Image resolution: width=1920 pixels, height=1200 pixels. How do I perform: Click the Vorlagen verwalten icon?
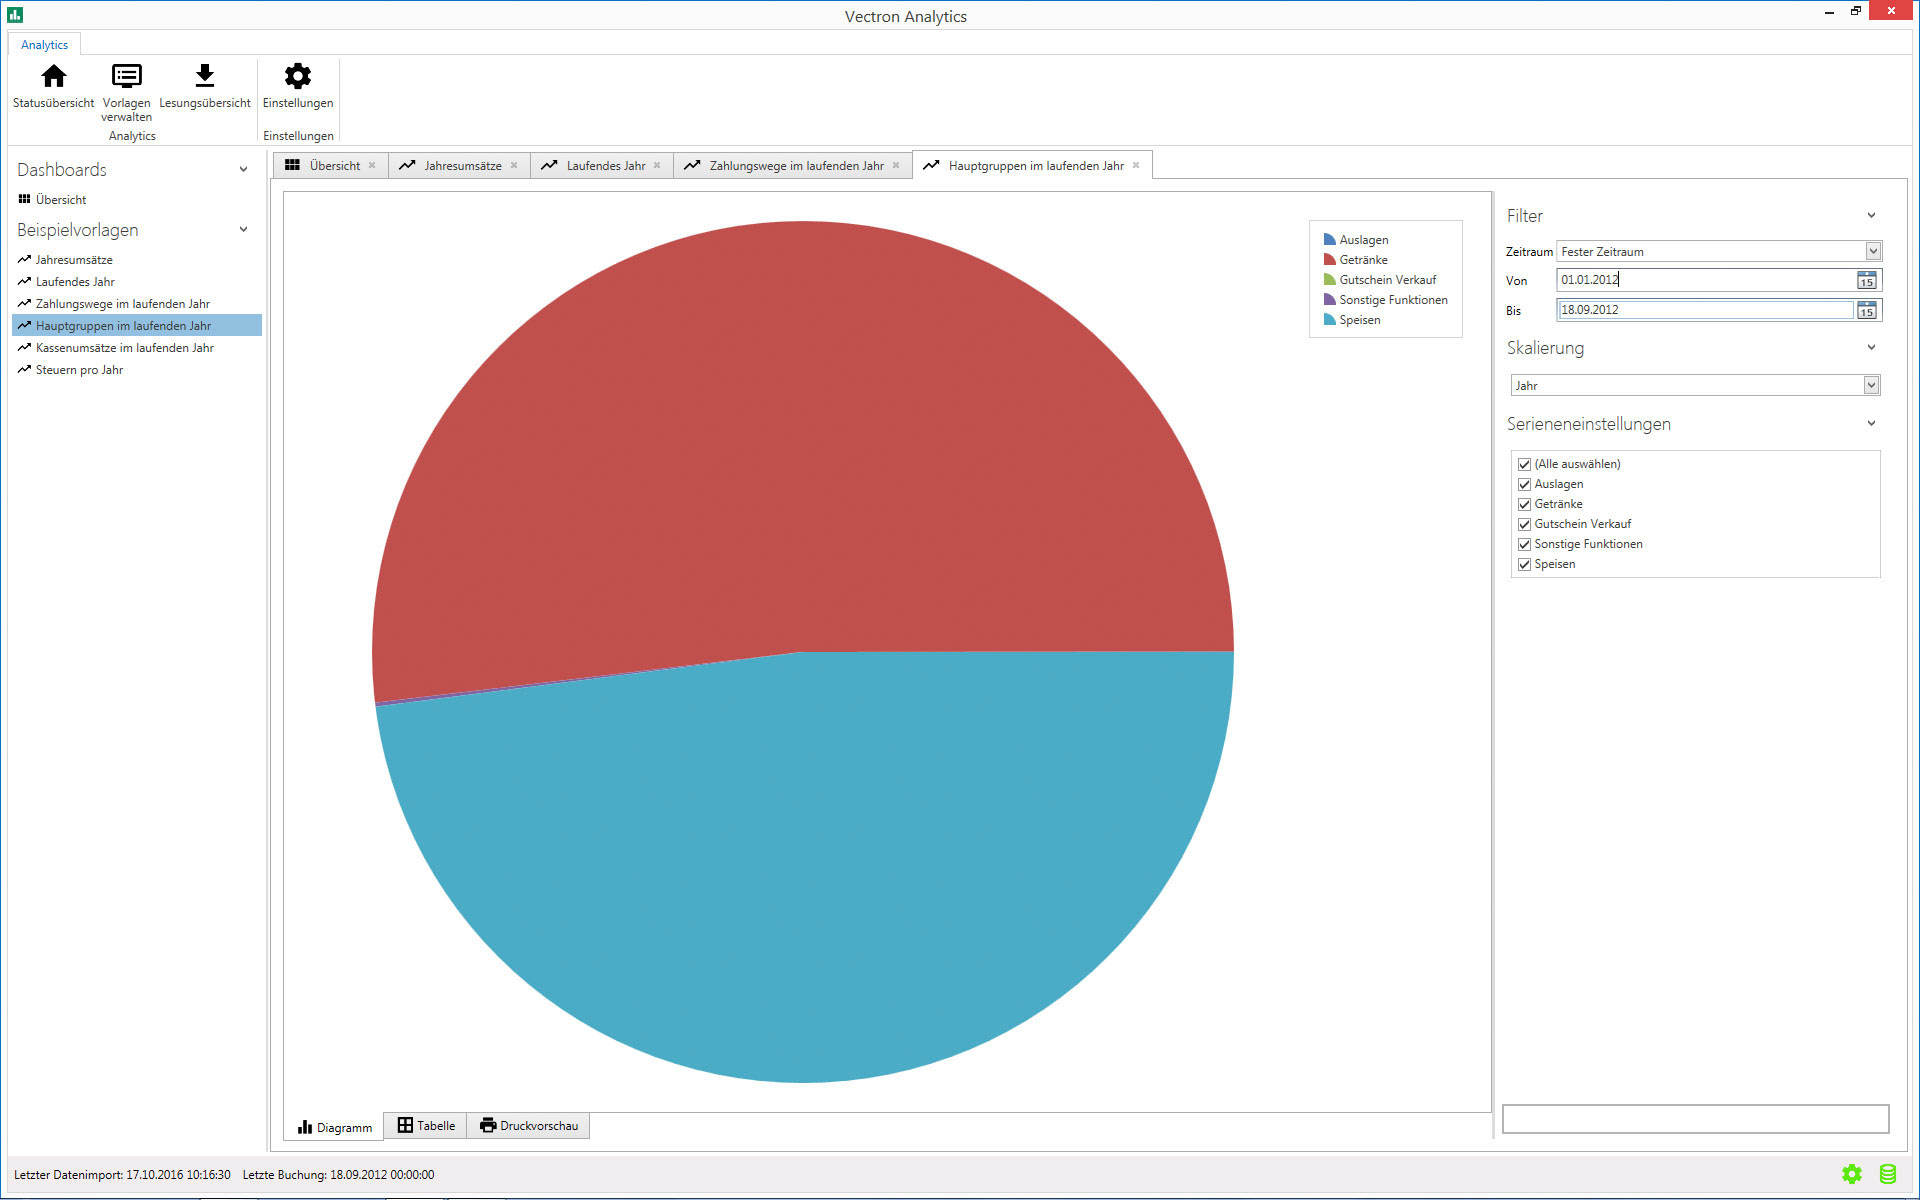[x=126, y=77]
